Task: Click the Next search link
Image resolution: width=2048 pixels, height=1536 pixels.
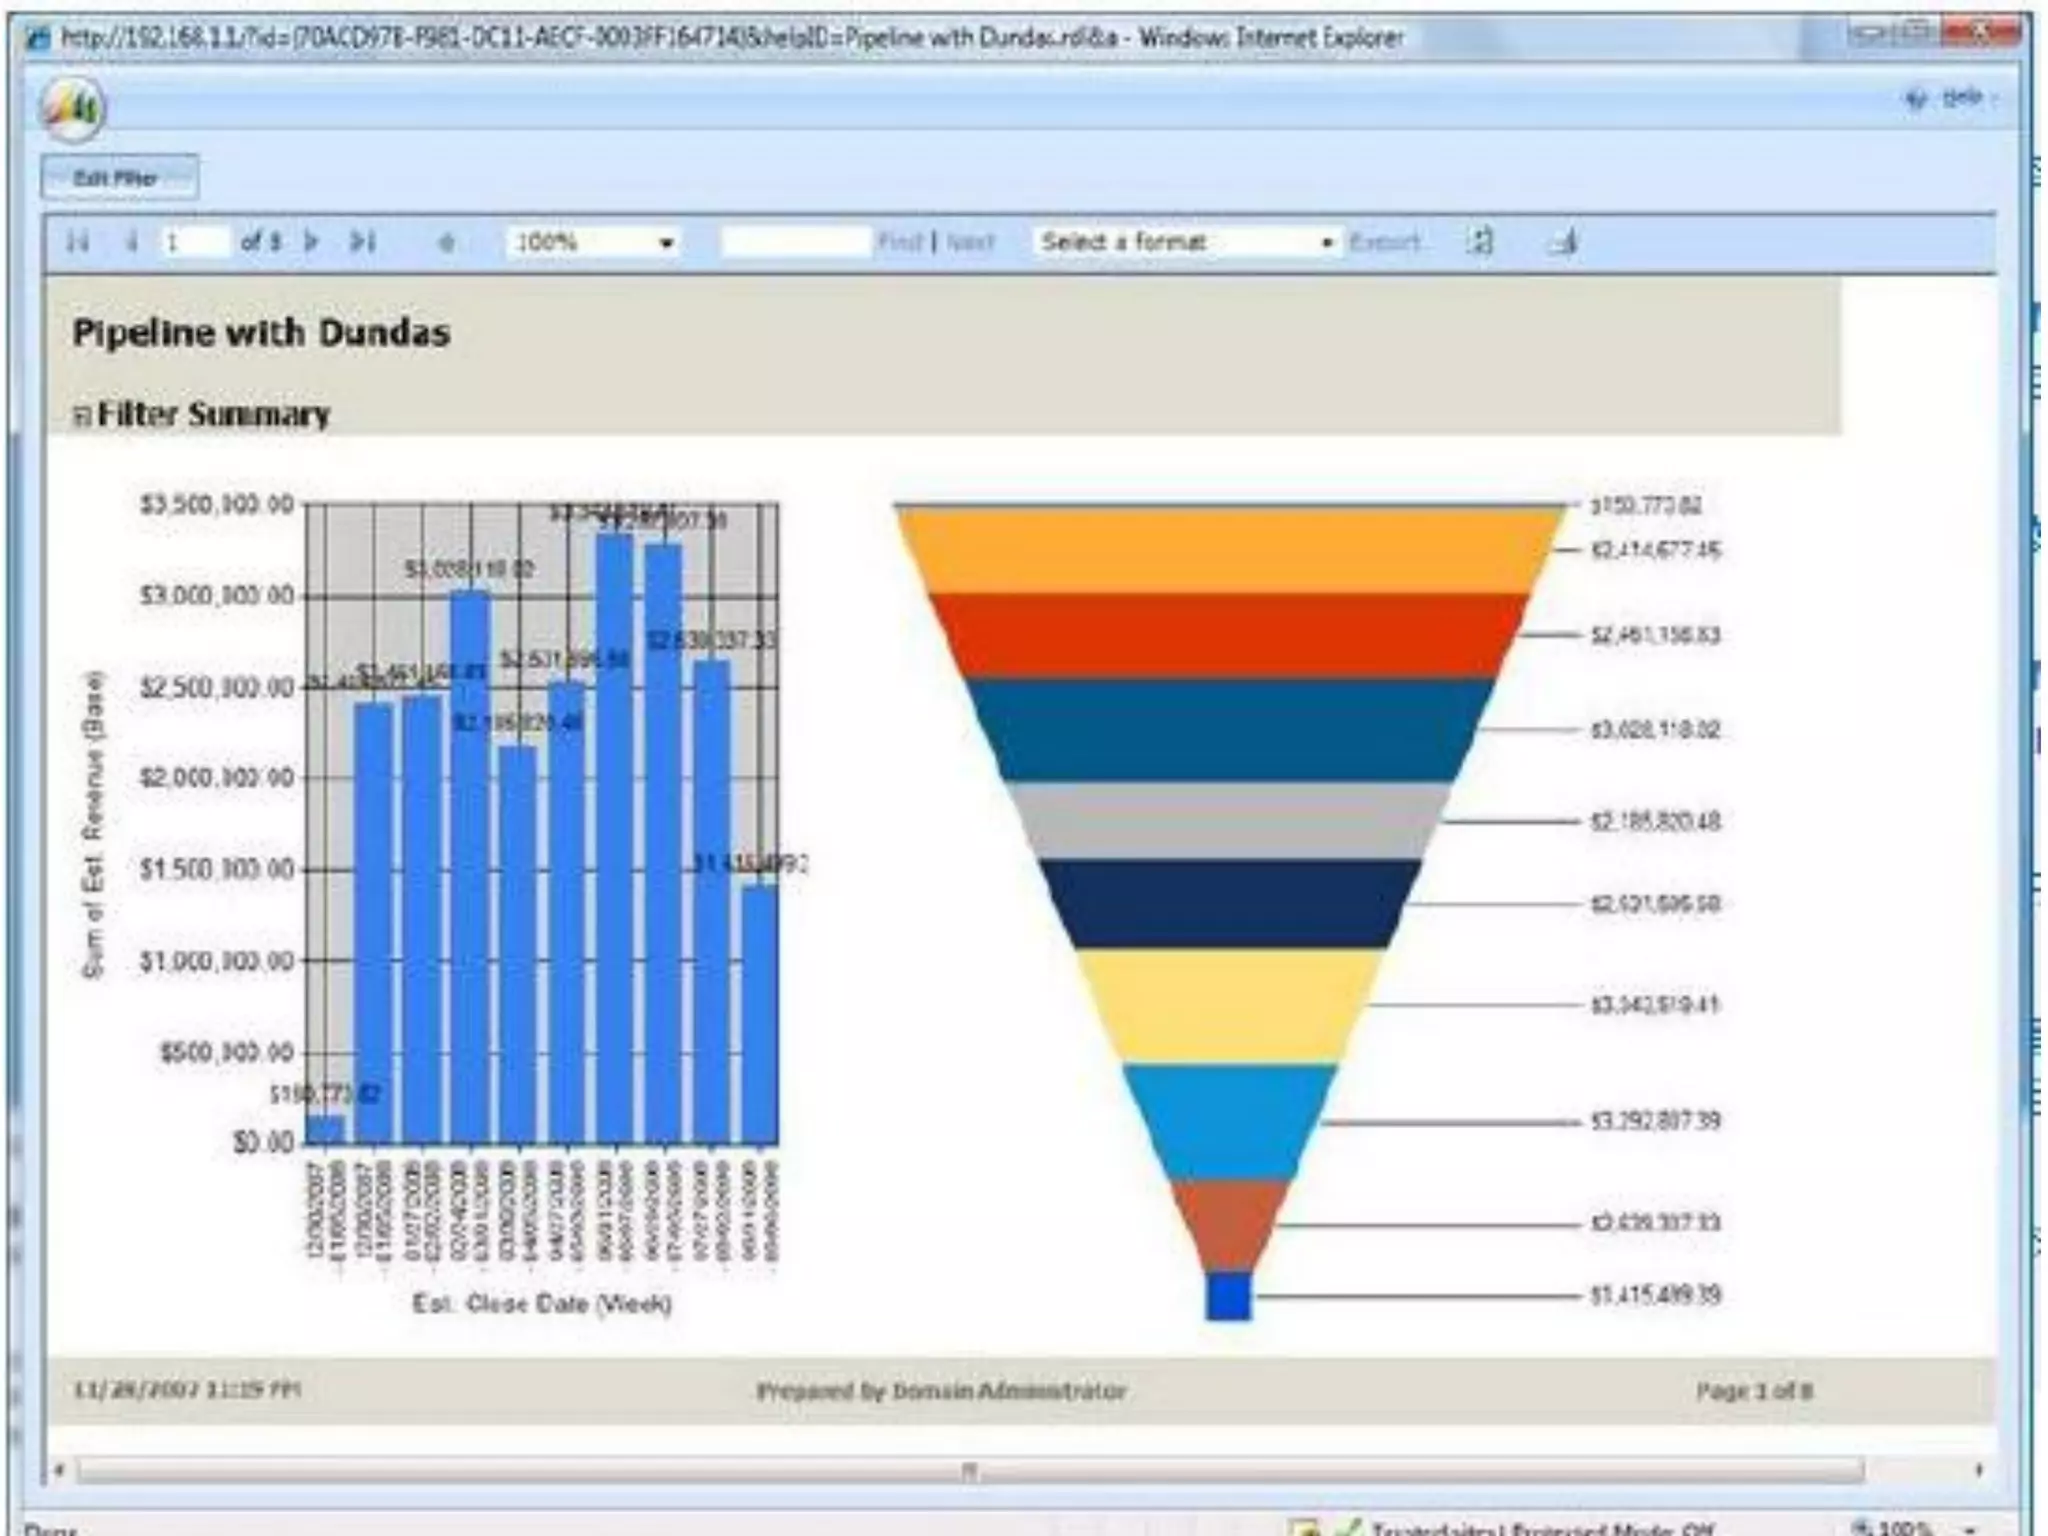Action: tap(970, 242)
